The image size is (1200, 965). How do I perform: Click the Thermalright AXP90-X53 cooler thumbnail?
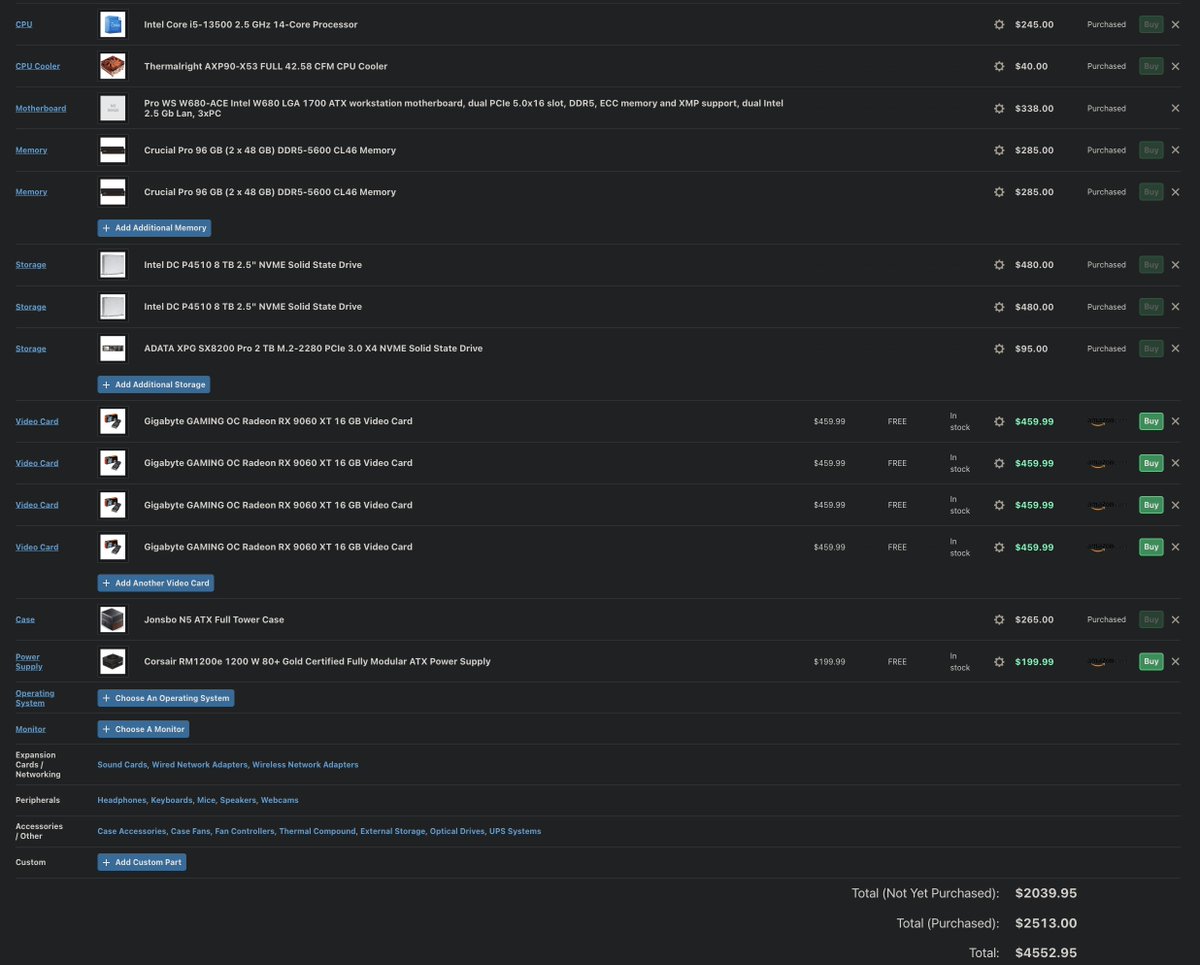tap(113, 66)
